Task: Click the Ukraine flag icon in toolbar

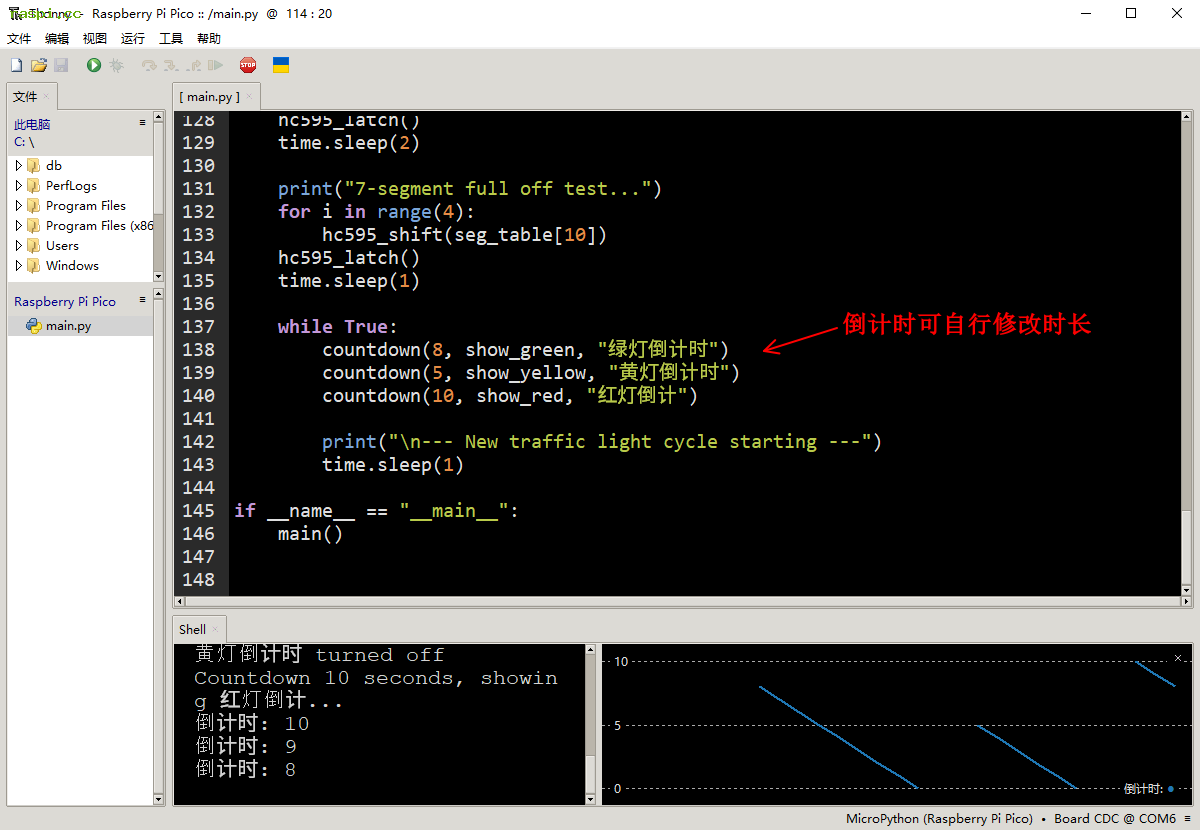Action: click(281, 65)
